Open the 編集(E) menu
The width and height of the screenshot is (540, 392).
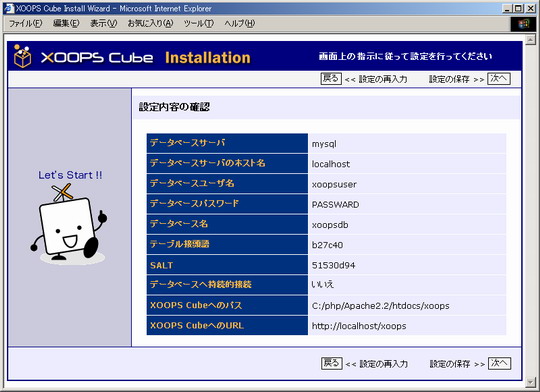point(66,23)
